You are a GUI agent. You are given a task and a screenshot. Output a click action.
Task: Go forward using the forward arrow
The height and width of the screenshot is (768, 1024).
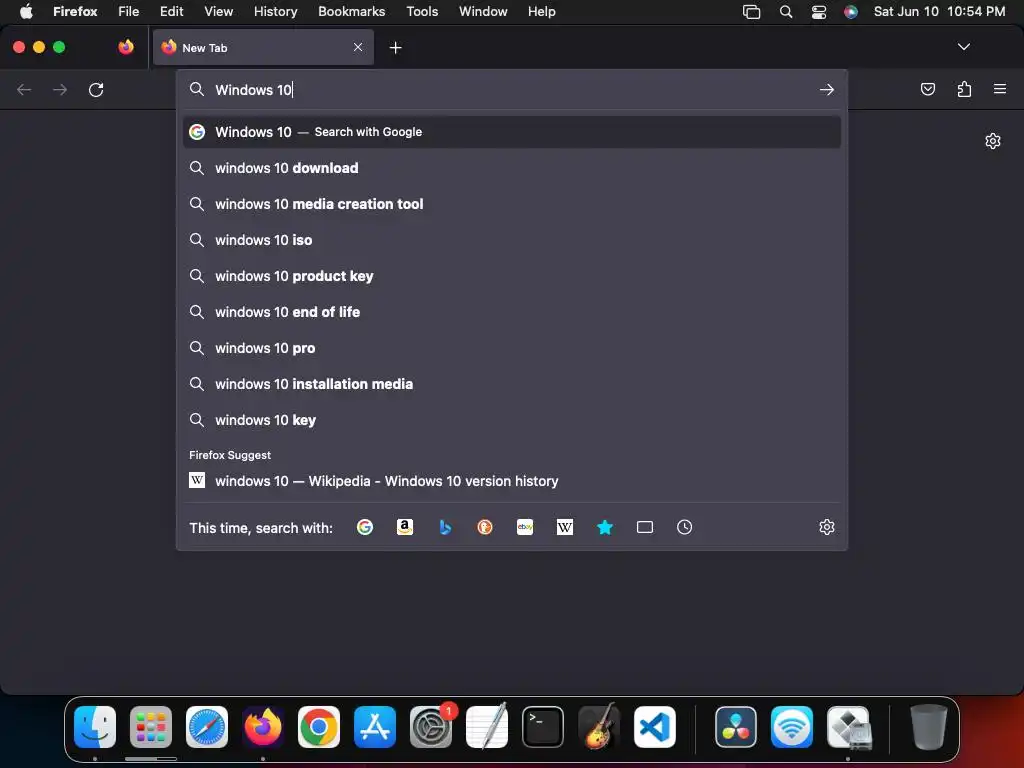pos(60,89)
